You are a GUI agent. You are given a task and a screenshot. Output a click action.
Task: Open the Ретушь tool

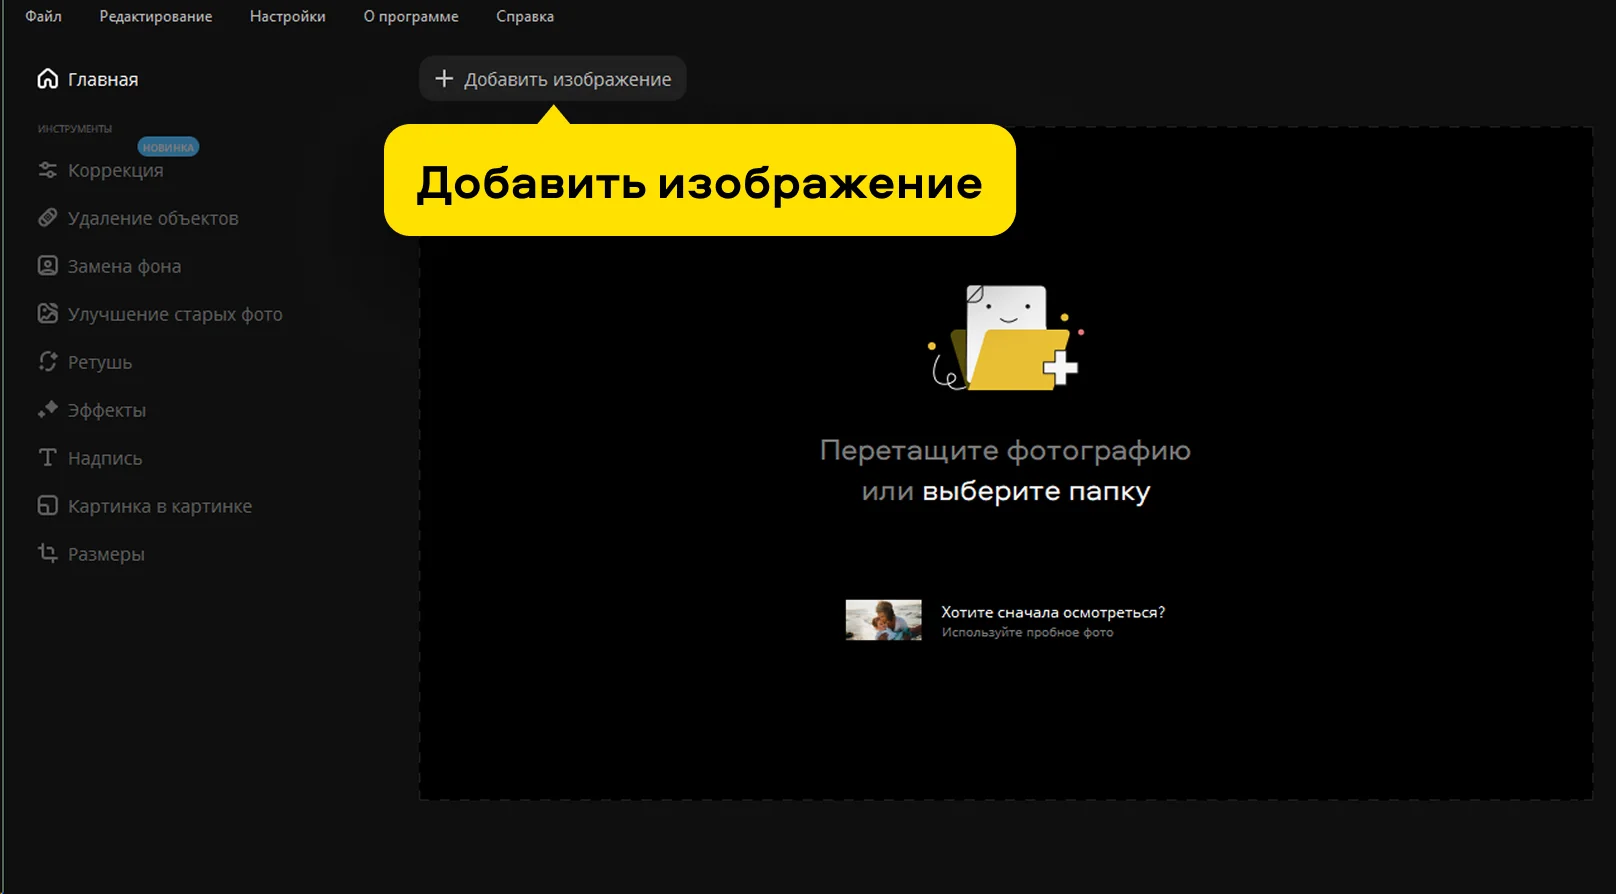tap(100, 362)
